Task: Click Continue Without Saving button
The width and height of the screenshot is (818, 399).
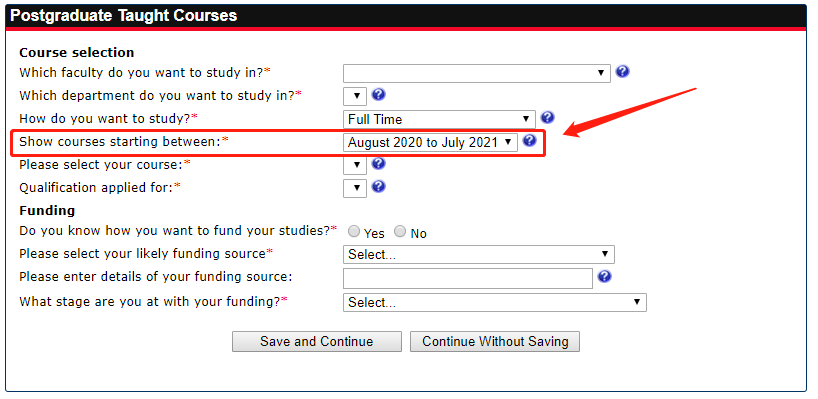Action: (x=495, y=342)
